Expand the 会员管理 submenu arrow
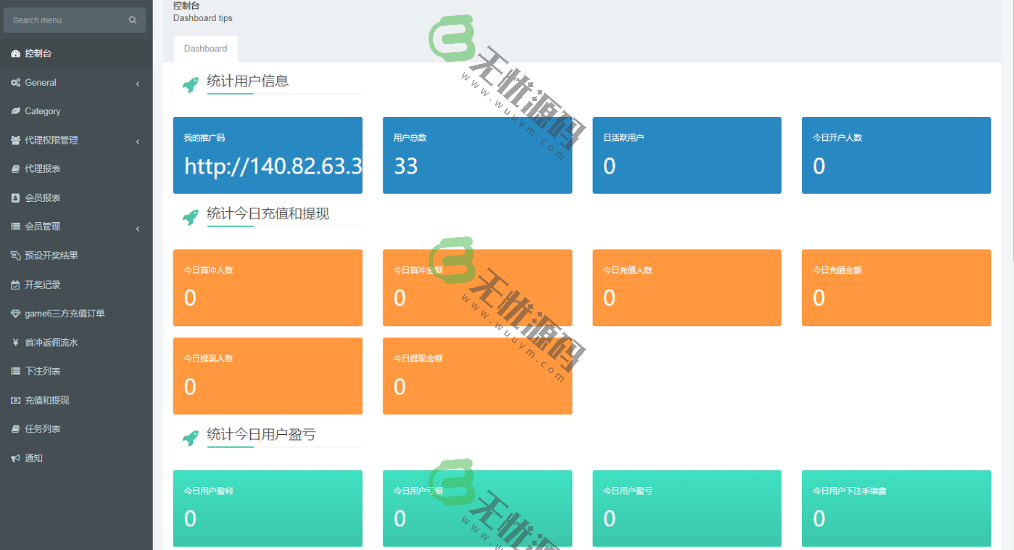Viewport: 1014px width, 550px height. coord(137,228)
